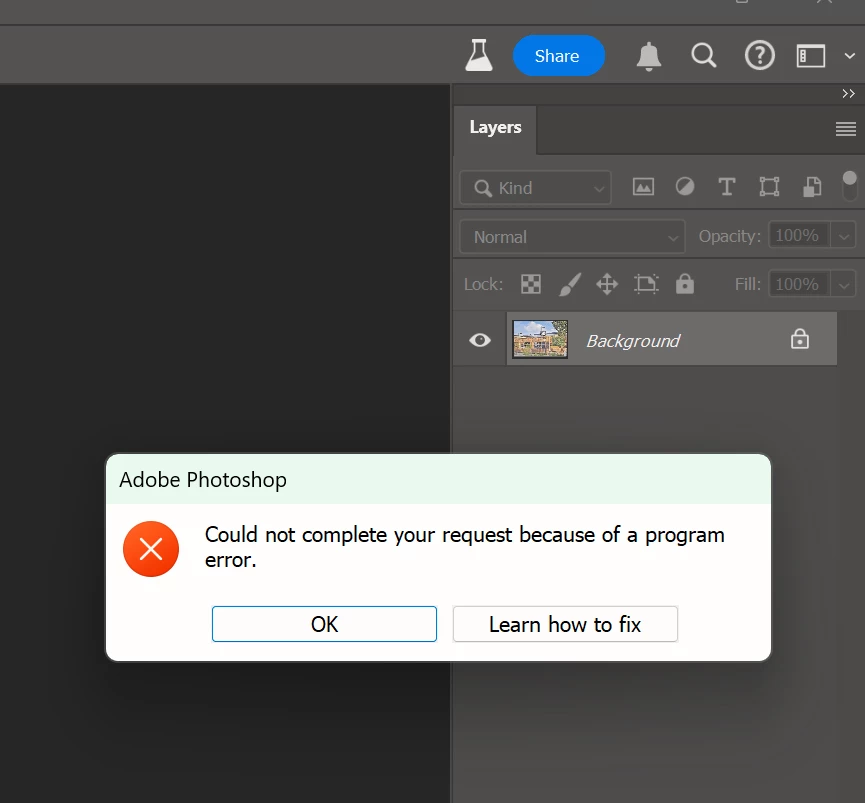Open the Layers panel menu
This screenshot has width=865, height=803.
846,129
